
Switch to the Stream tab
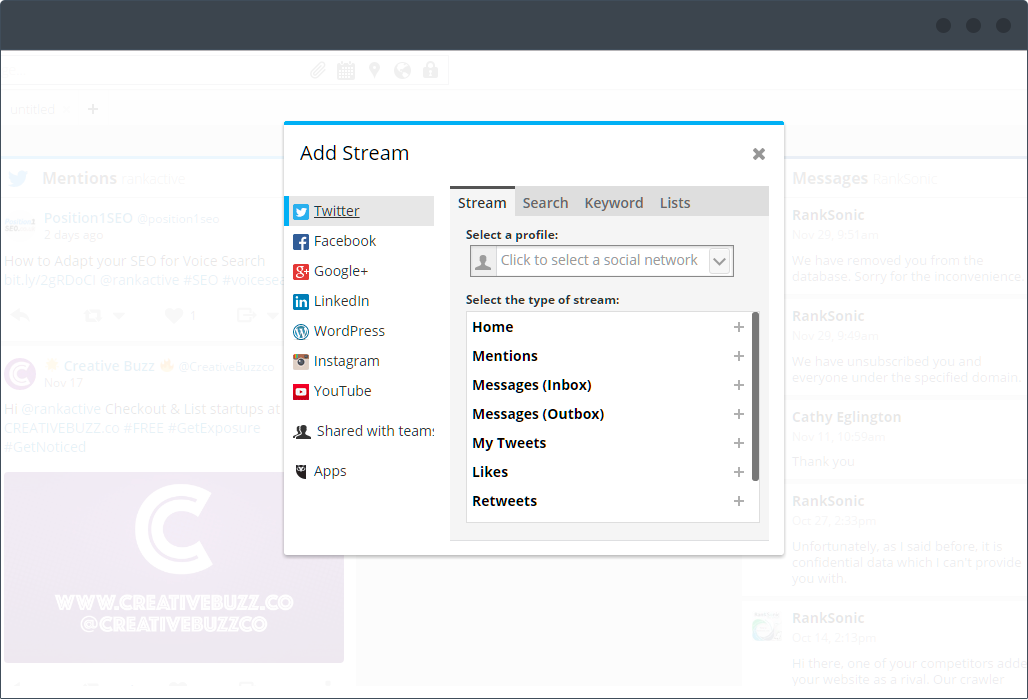482,203
